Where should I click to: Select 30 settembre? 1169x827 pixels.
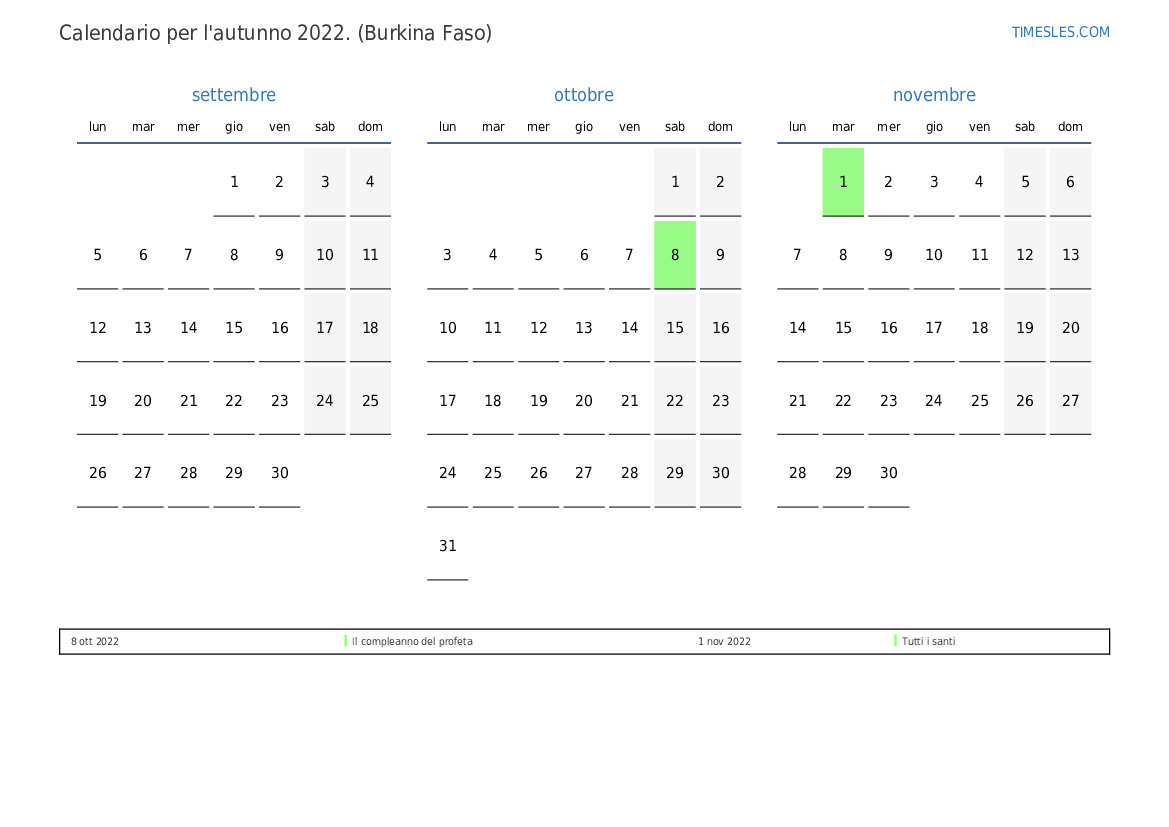pyautogui.click(x=280, y=474)
